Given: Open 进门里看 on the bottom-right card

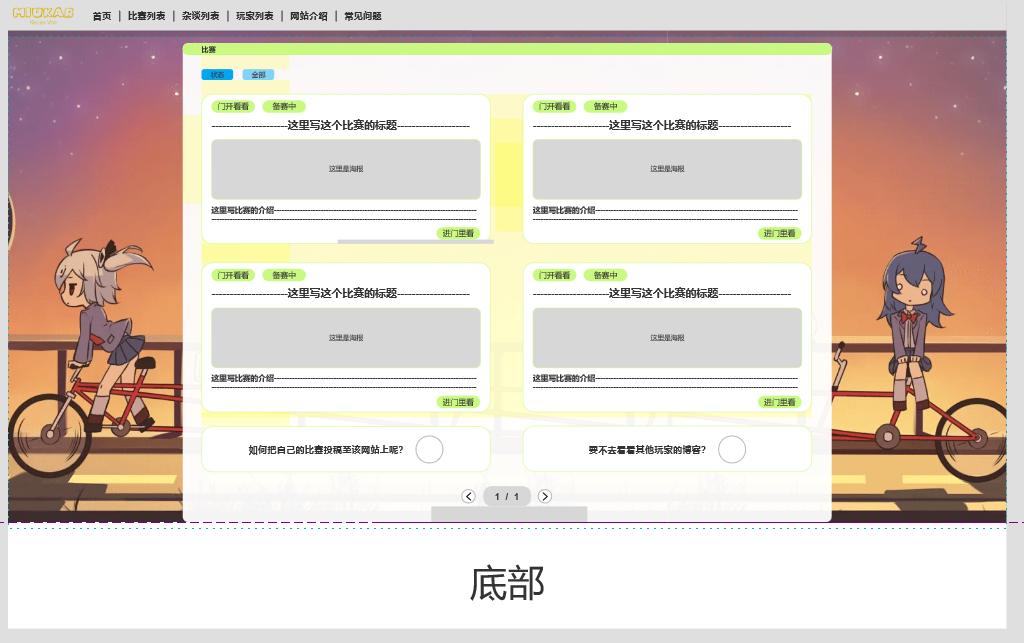Looking at the screenshot, I should 780,403.
